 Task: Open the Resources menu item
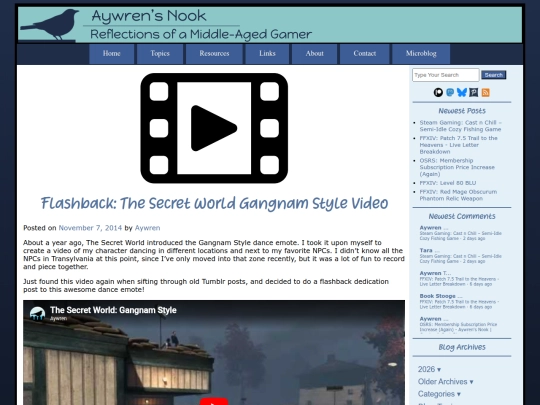coord(214,54)
